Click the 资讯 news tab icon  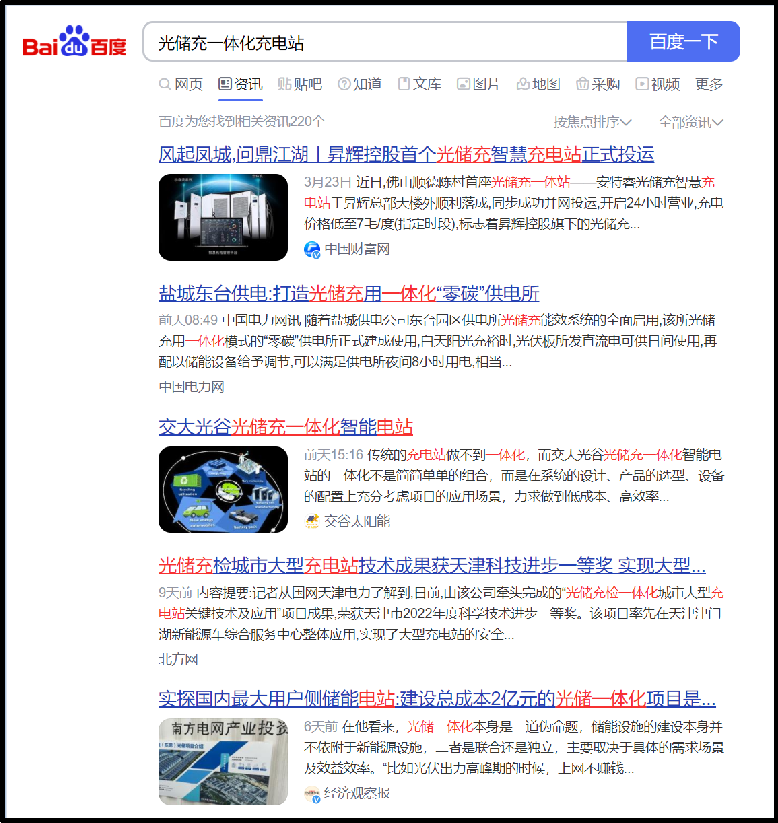tap(225, 83)
